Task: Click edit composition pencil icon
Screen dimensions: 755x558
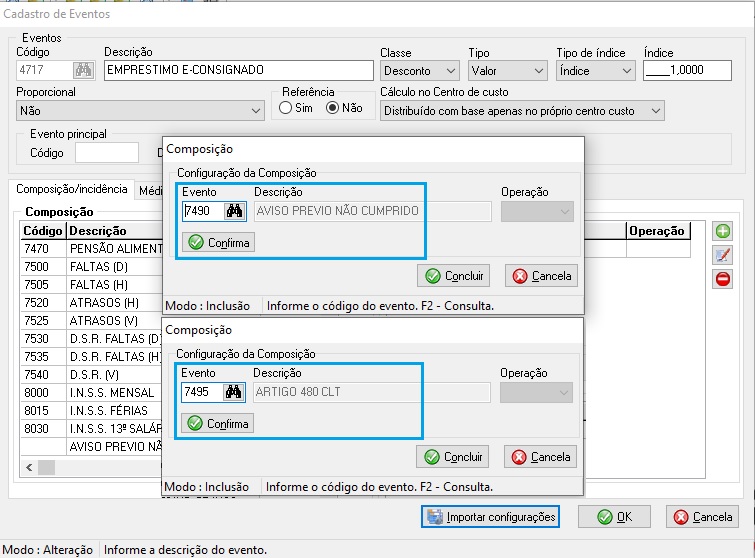Action: click(722, 255)
